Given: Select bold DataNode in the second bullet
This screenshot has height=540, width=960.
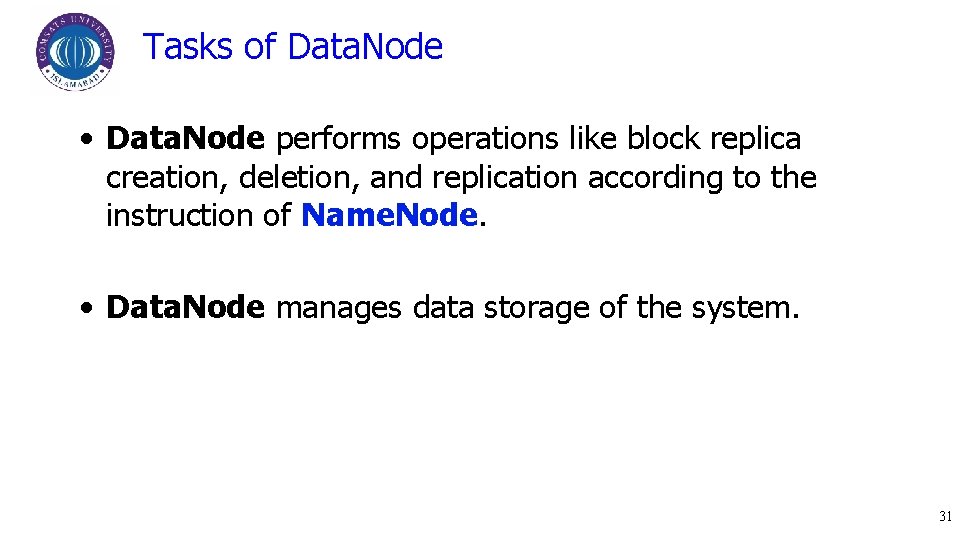Looking at the screenshot, I should click(x=186, y=307).
